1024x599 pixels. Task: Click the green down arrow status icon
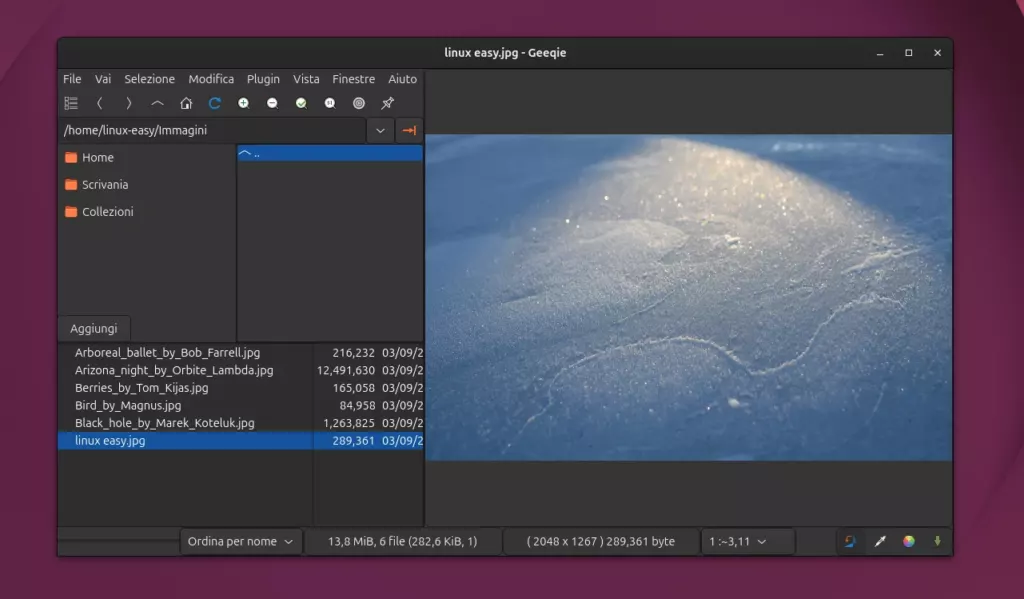coord(937,542)
